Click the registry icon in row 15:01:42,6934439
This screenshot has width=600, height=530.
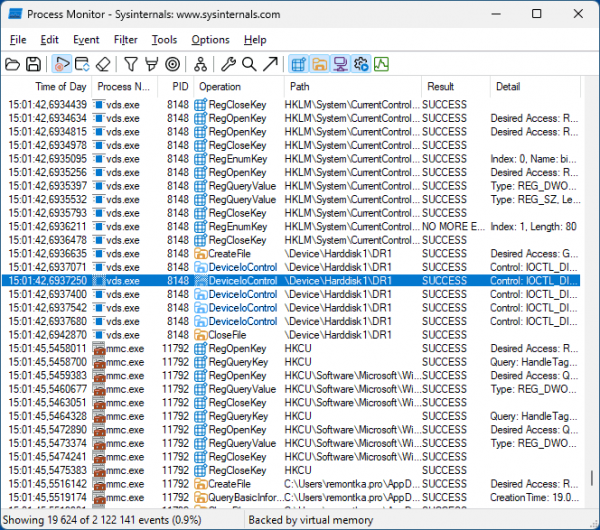[201, 104]
